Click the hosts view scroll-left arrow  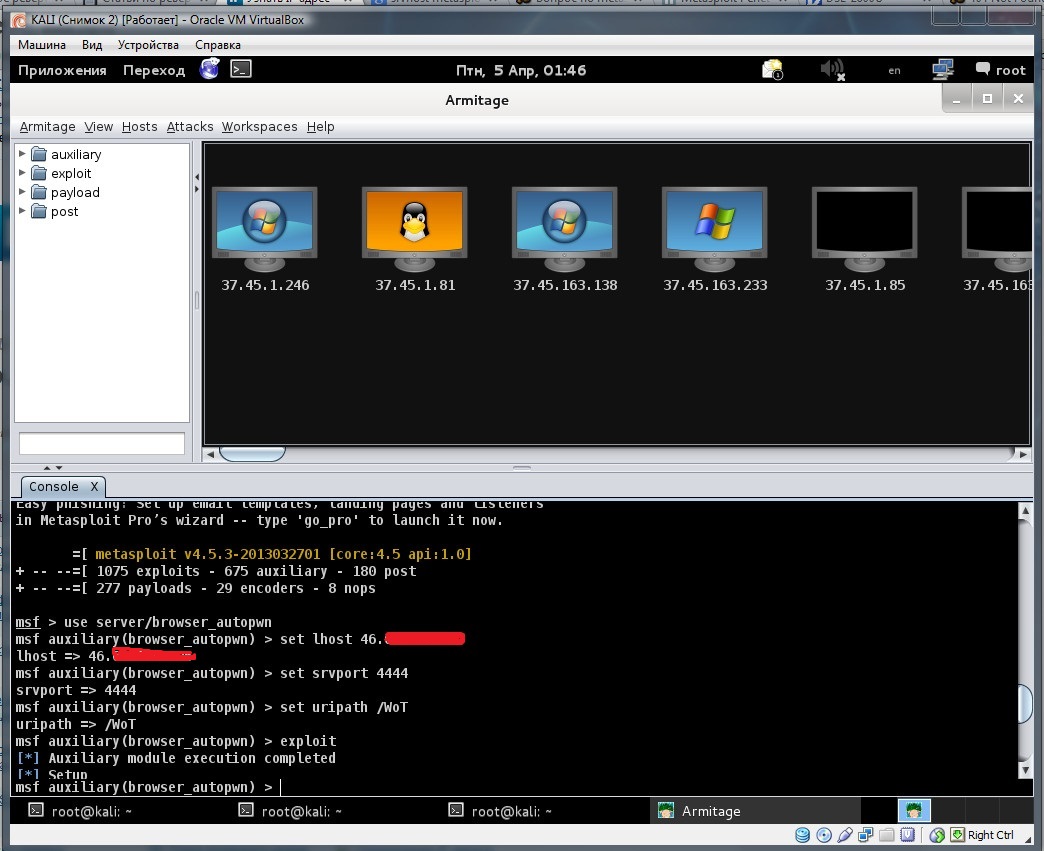210,454
